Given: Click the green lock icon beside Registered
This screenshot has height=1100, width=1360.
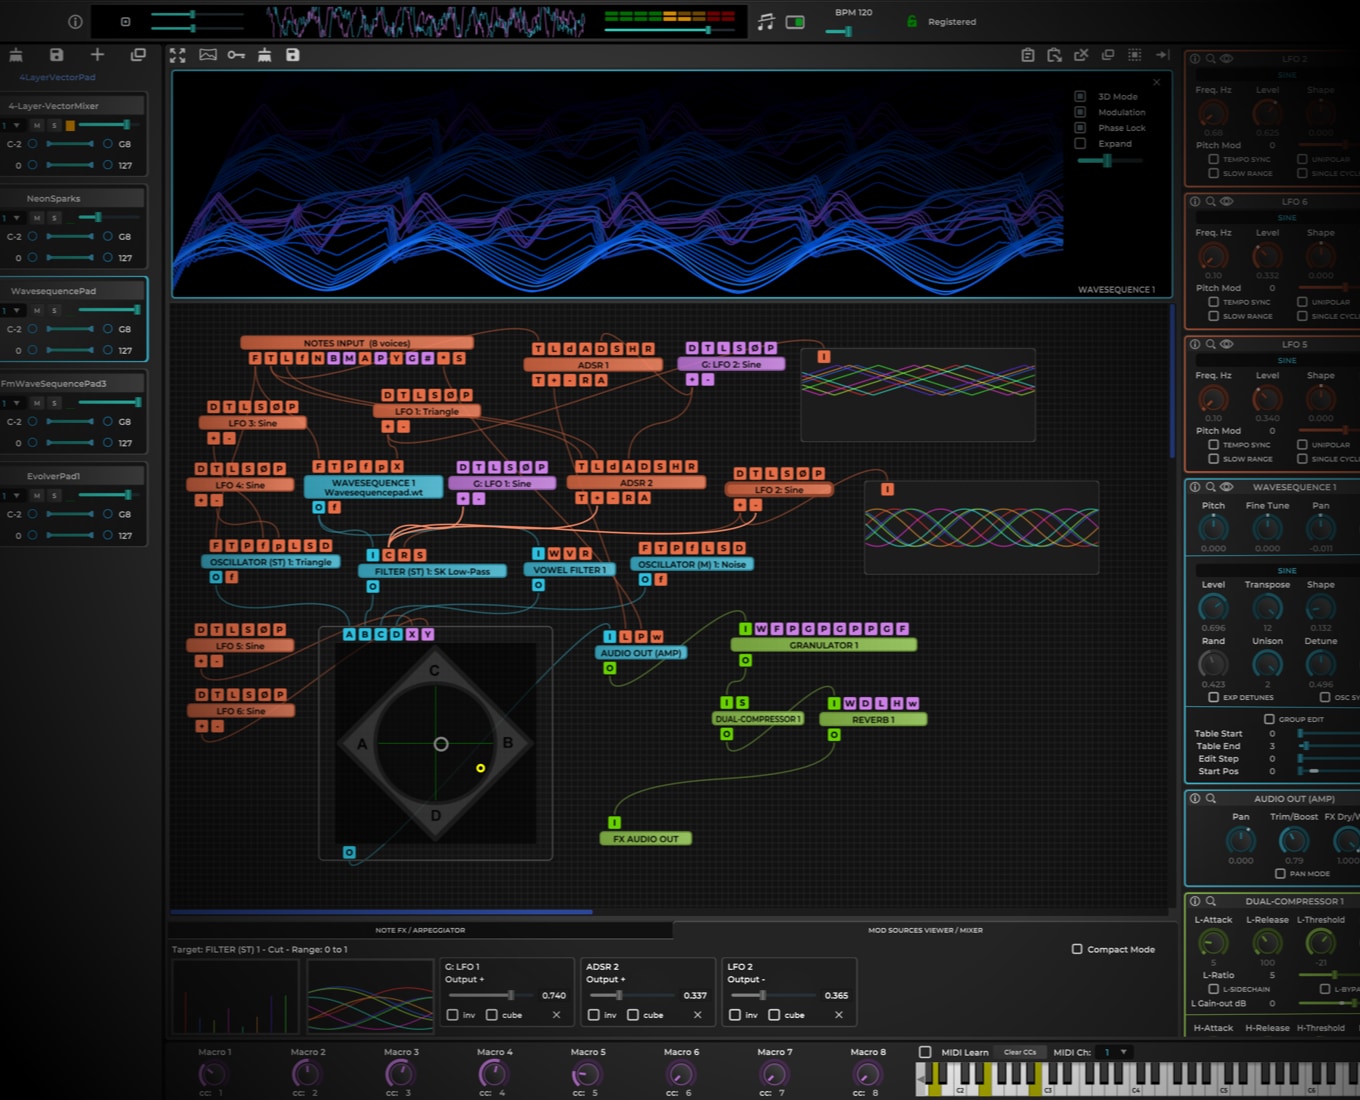Looking at the screenshot, I should (912, 21).
